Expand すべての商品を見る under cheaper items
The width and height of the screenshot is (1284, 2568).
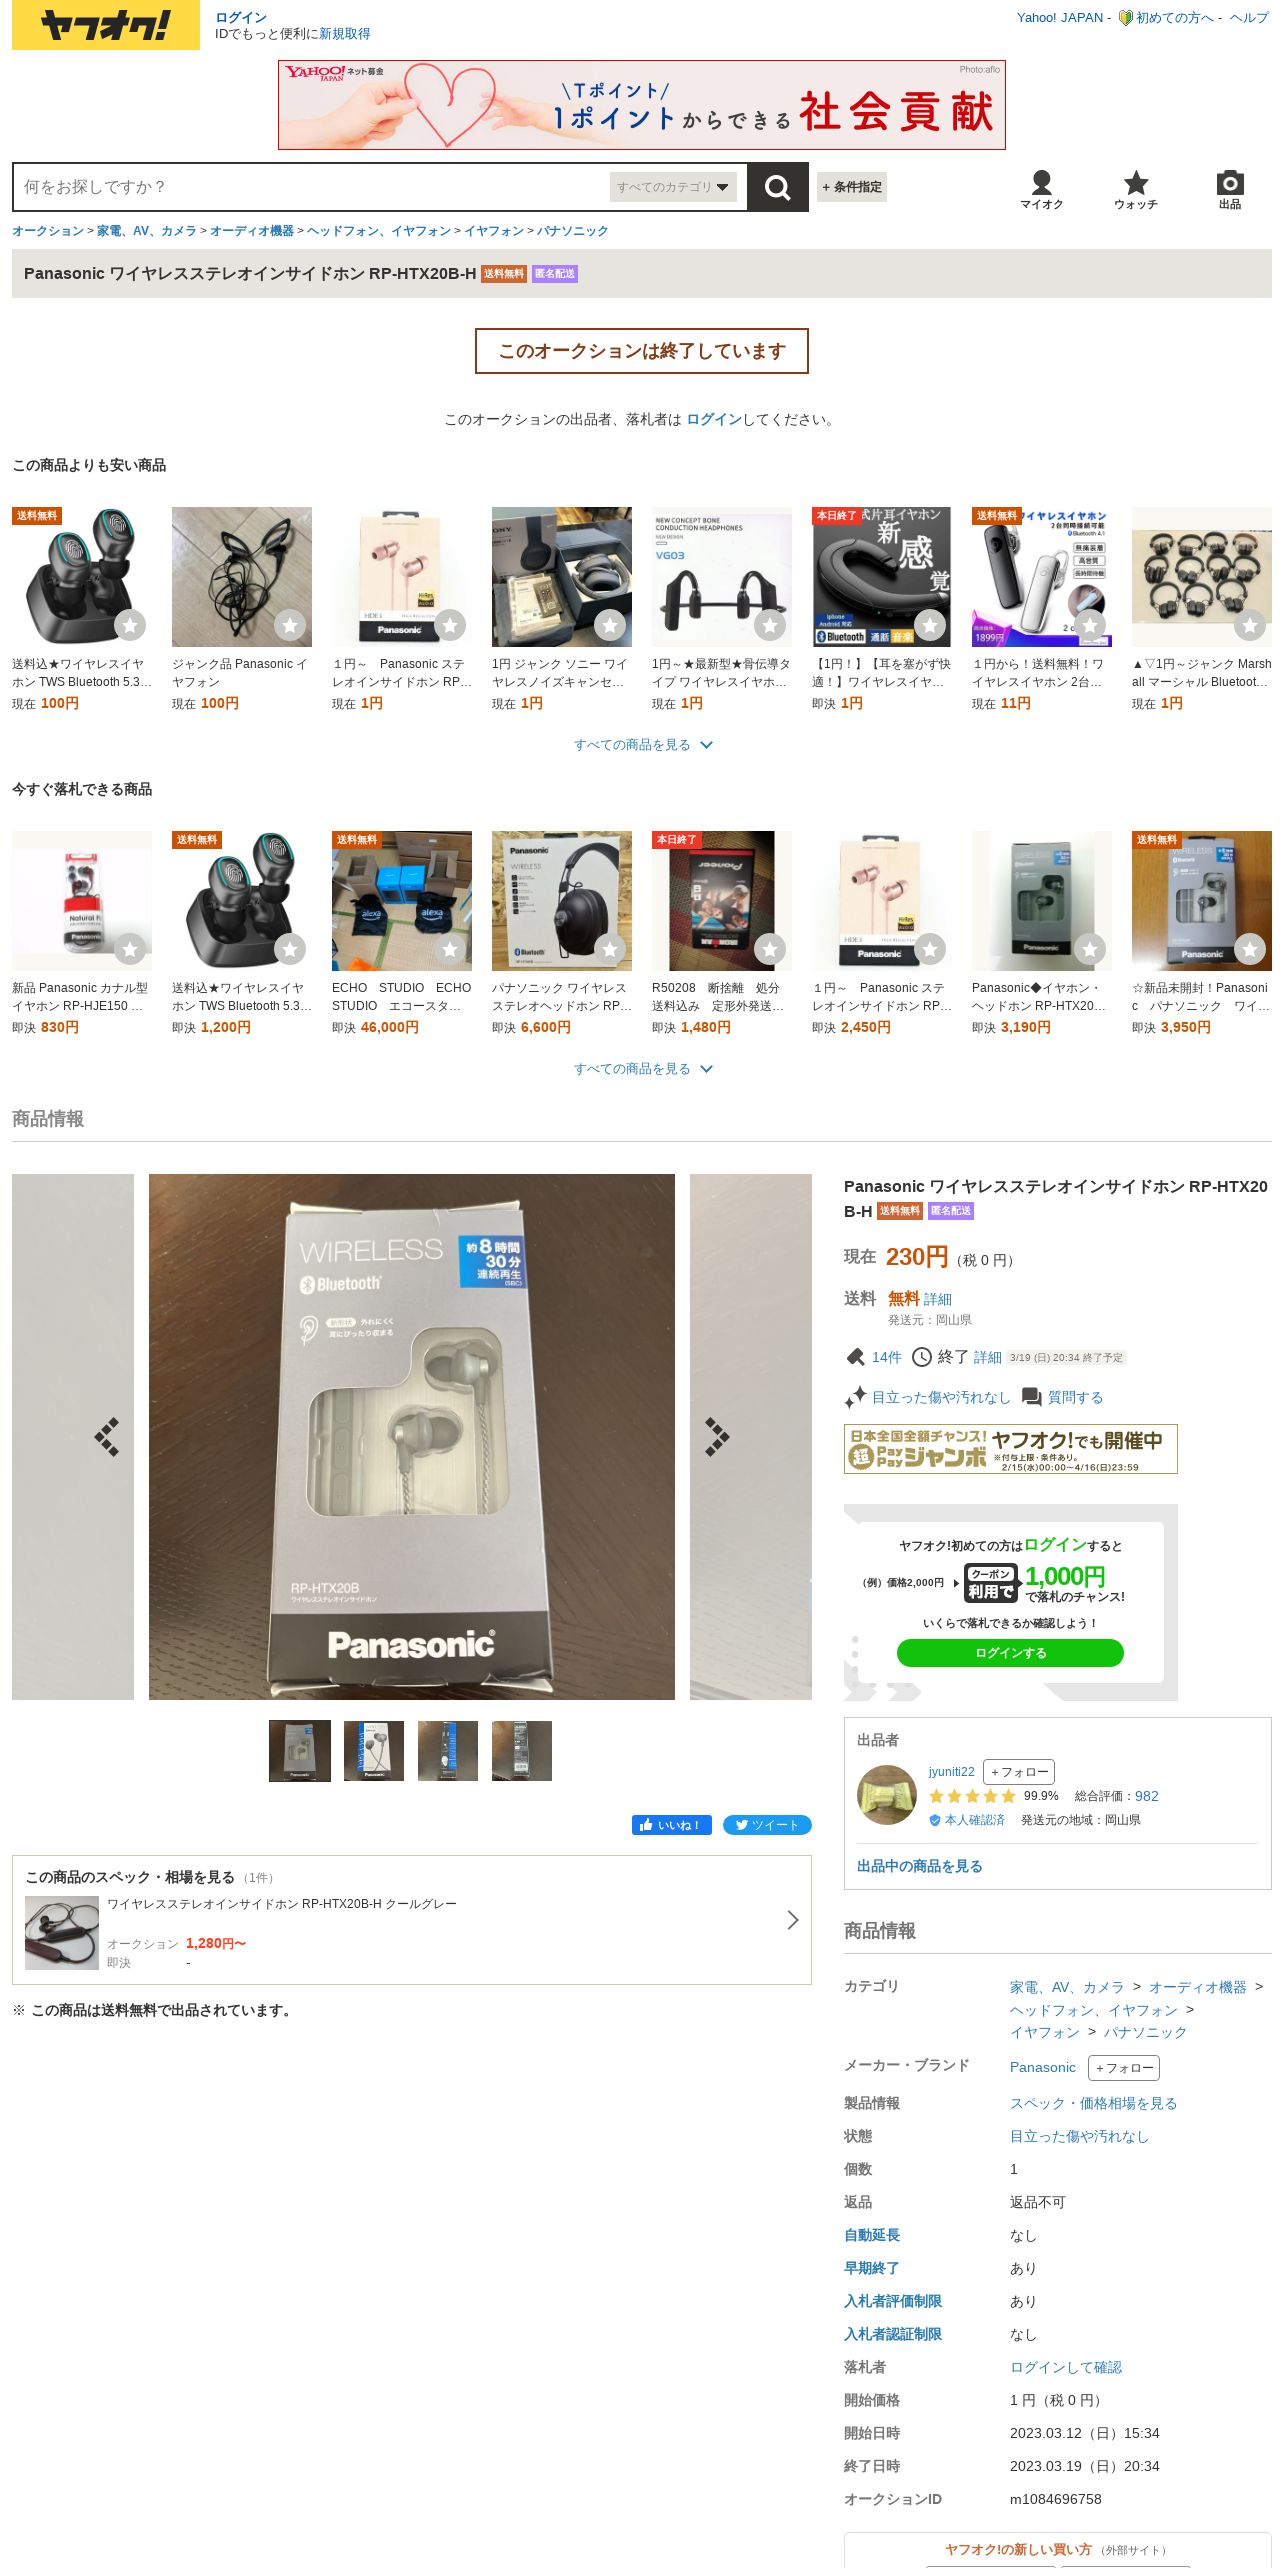pos(642,745)
